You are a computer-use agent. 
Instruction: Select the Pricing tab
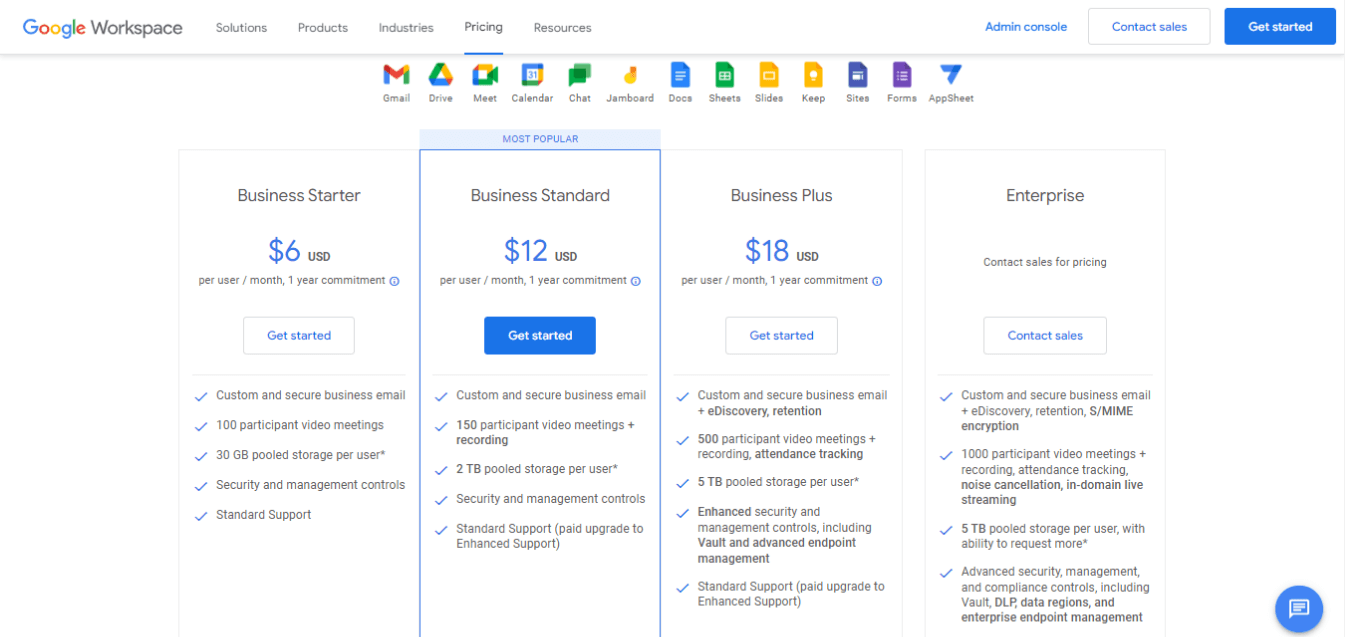click(x=484, y=27)
